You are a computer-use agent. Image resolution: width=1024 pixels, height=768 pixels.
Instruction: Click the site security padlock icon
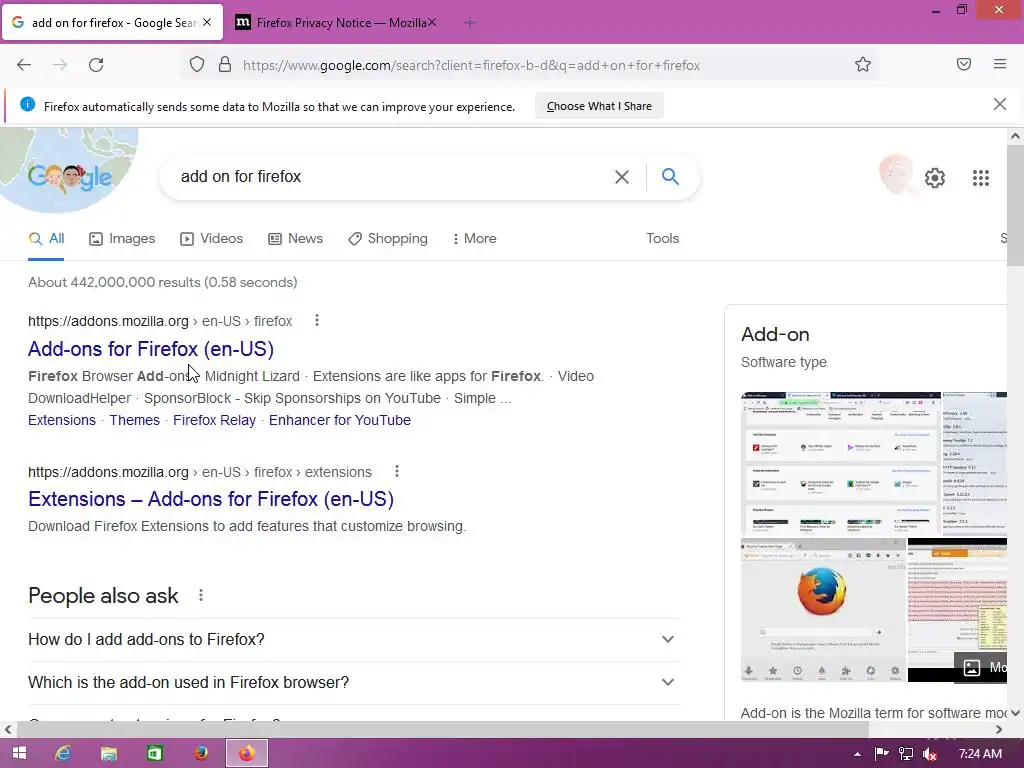[x=225, y=65]
